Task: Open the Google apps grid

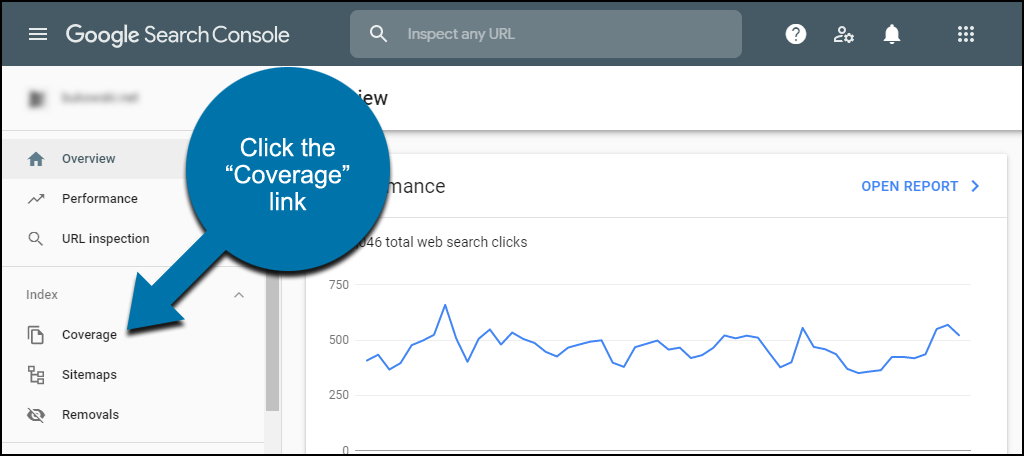Action: coord(965,34)
